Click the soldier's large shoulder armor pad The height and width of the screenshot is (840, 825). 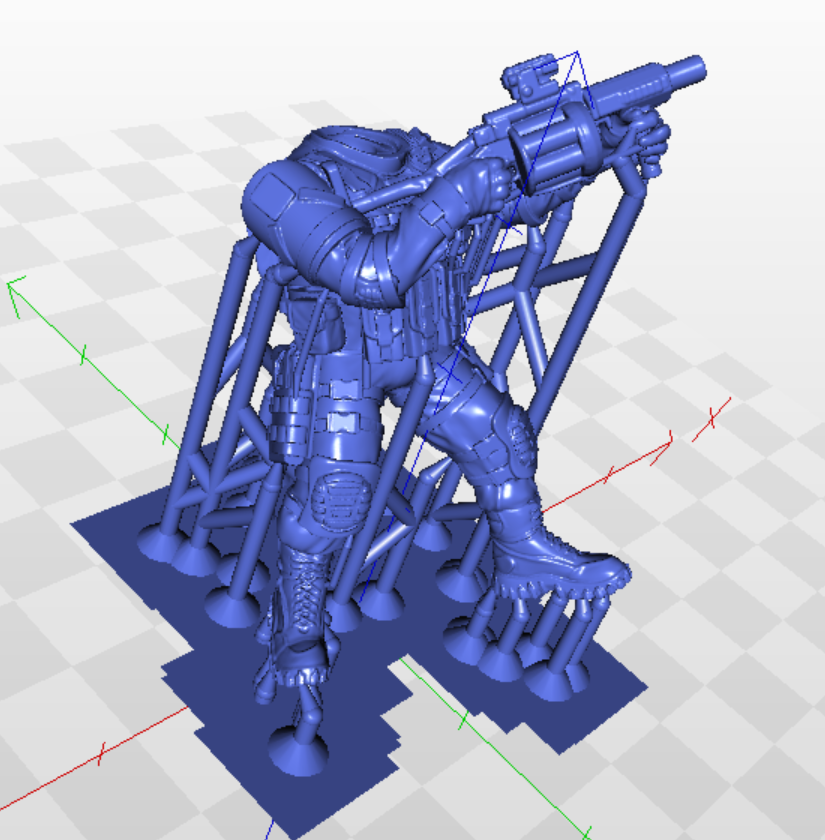274,197
